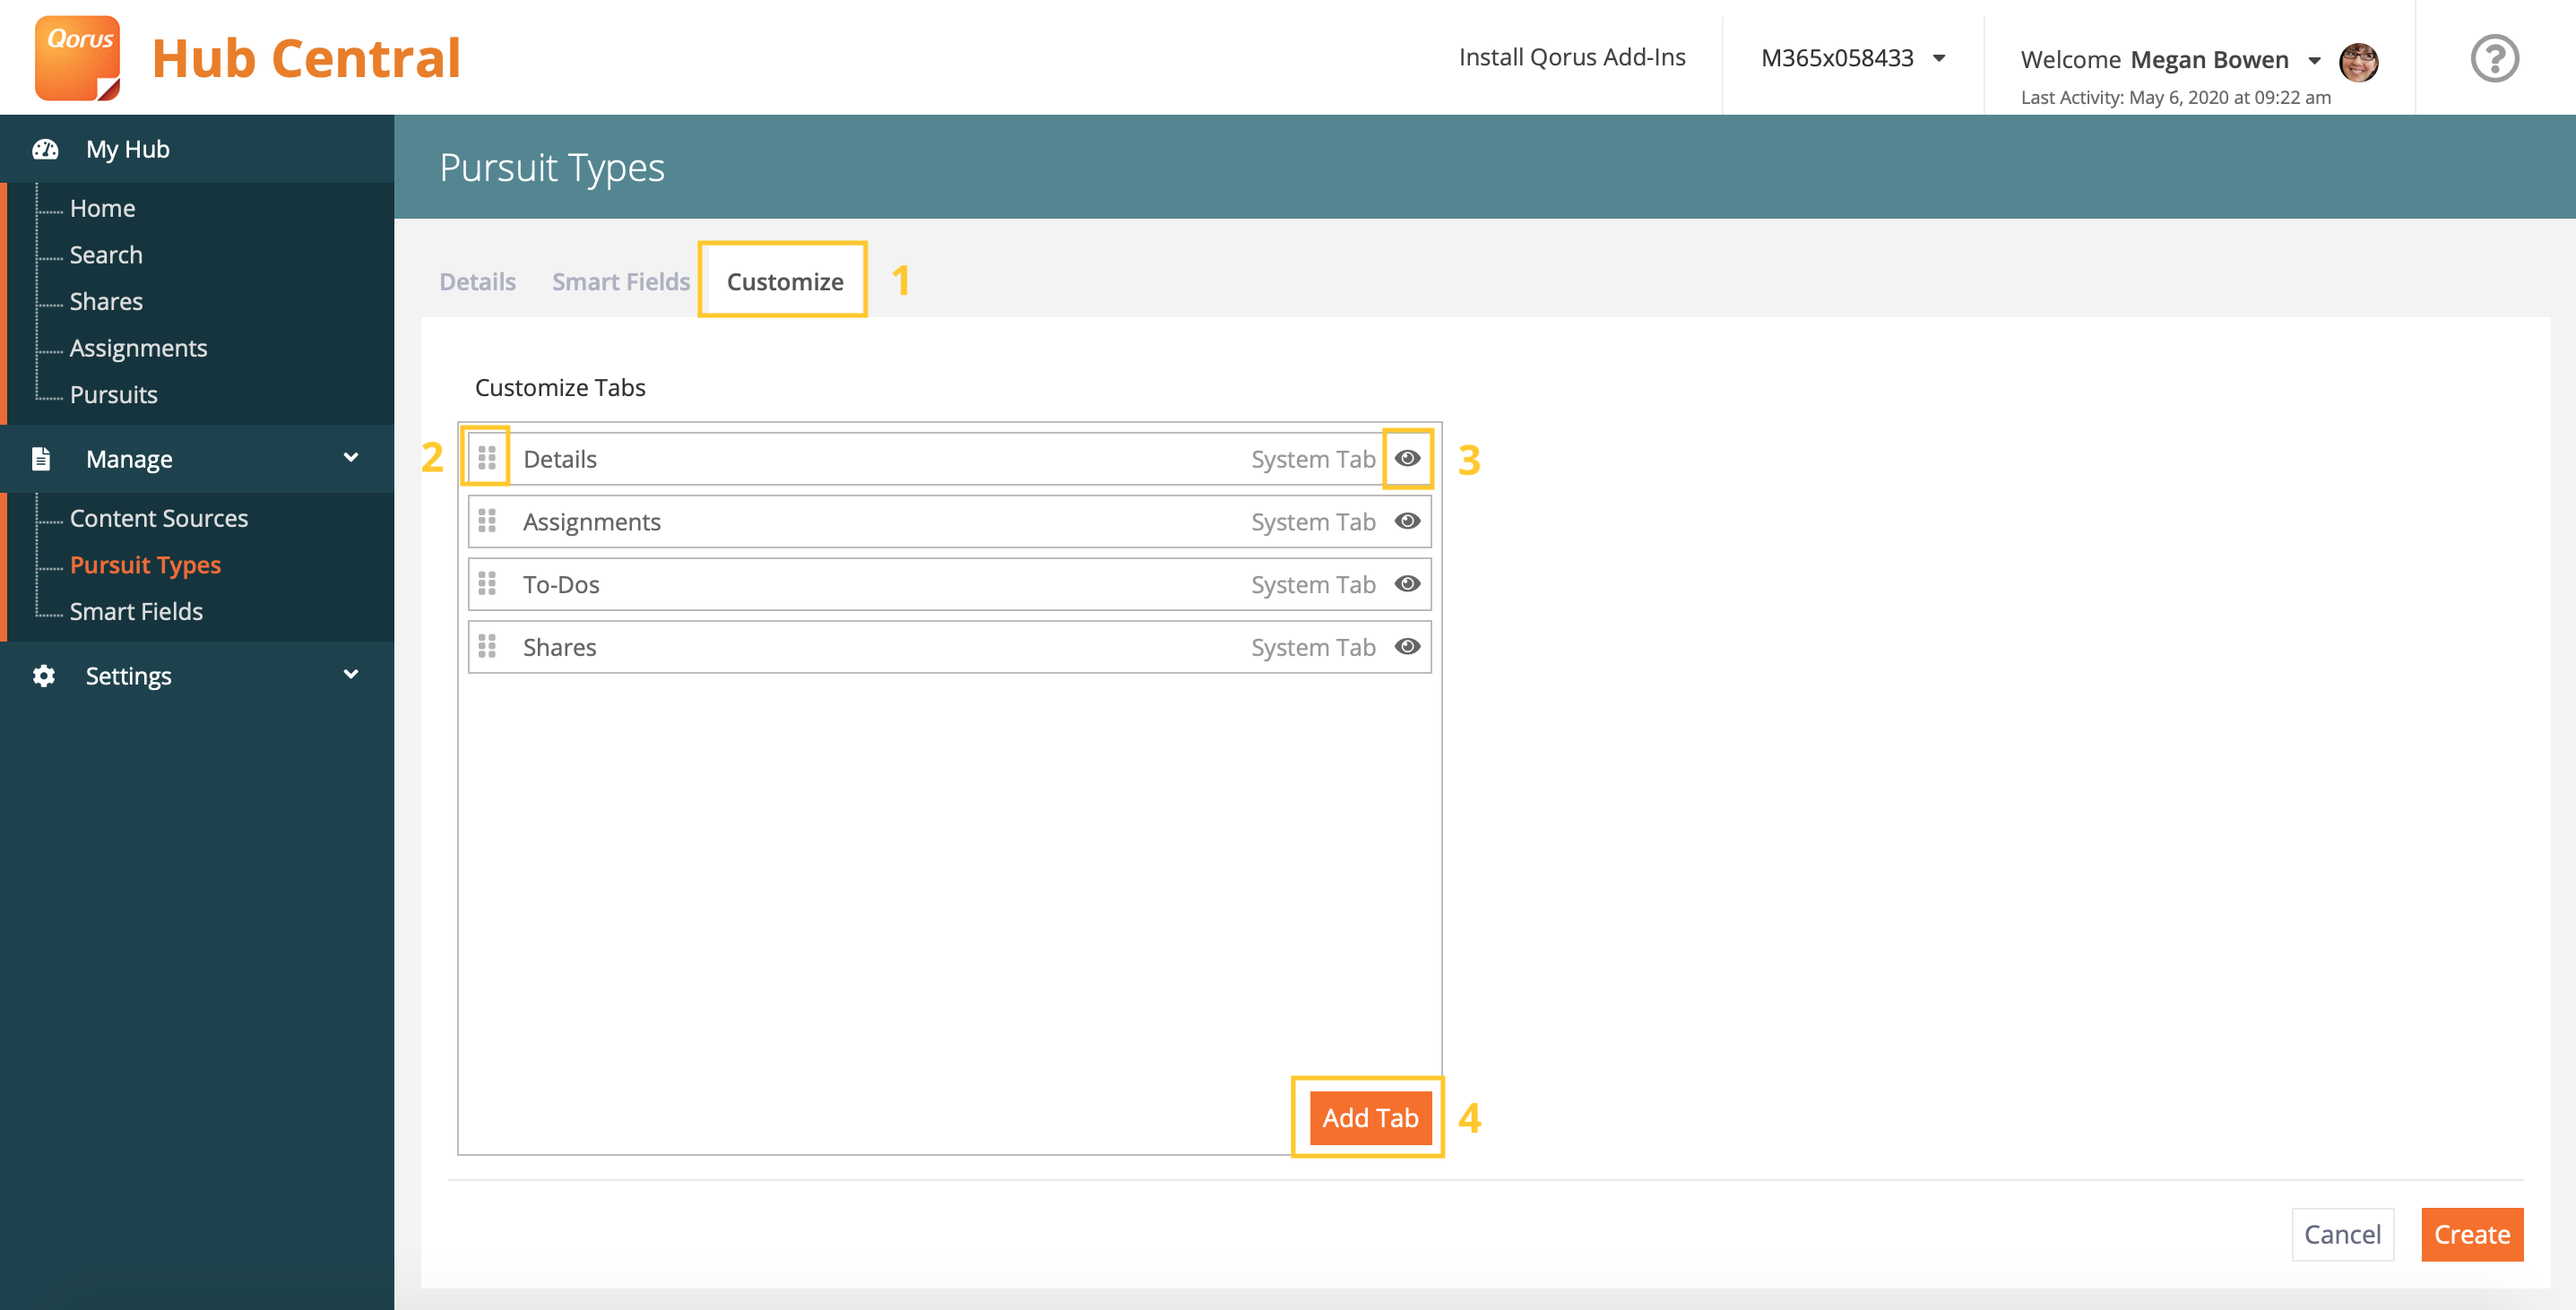Open Shares in the My Hub menu
Screen dimensions: 2576x1310
pyautogui.click(x=106, y=301)
